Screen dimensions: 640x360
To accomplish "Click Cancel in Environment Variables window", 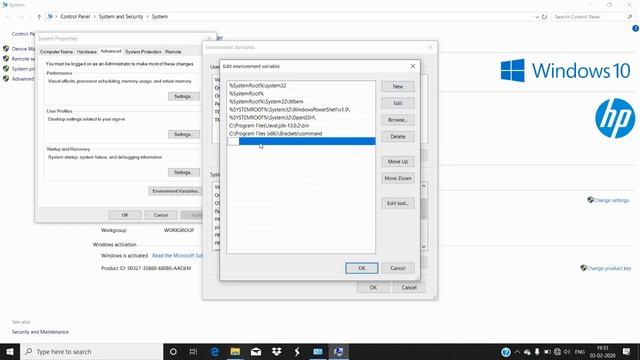I will point(409,288).
